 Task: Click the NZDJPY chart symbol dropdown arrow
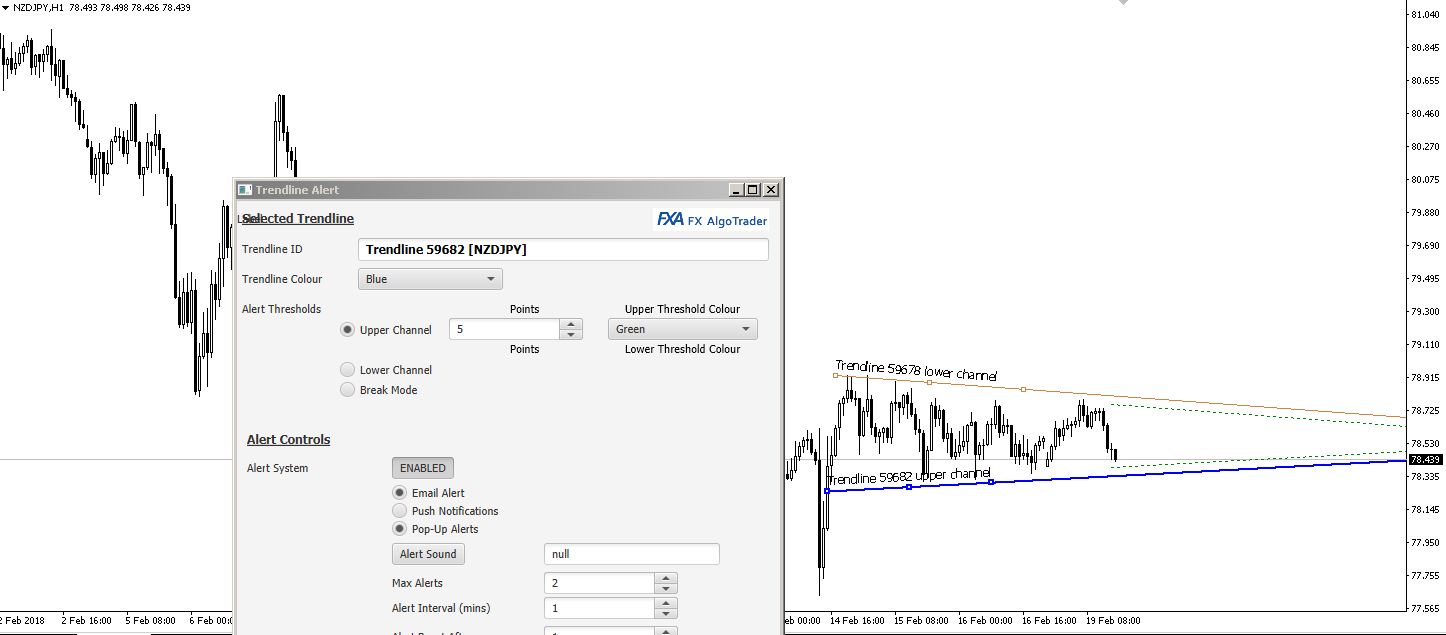tap(6, 7)
